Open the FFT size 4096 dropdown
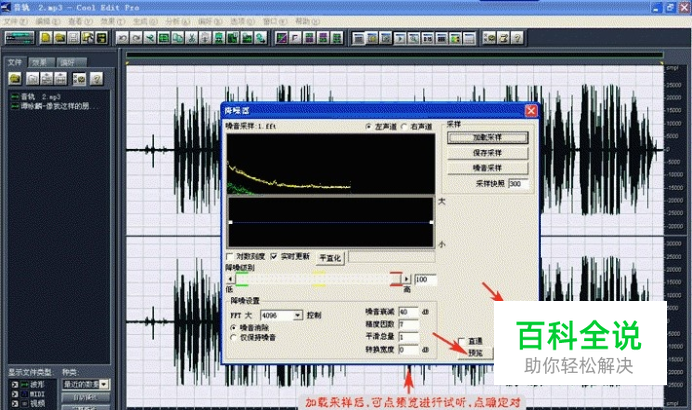 [298, 315]
